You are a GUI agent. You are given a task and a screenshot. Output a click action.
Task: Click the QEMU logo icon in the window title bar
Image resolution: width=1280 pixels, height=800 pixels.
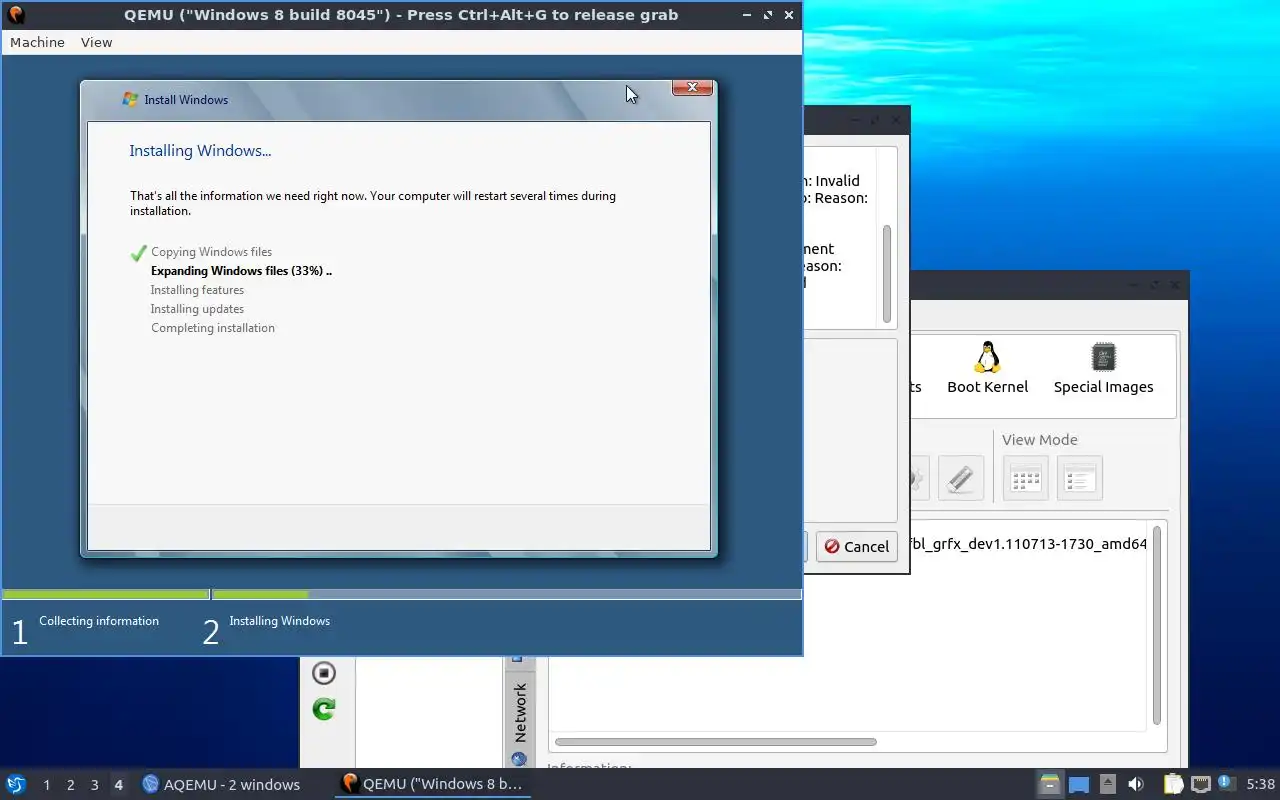[x=15, y=15]
